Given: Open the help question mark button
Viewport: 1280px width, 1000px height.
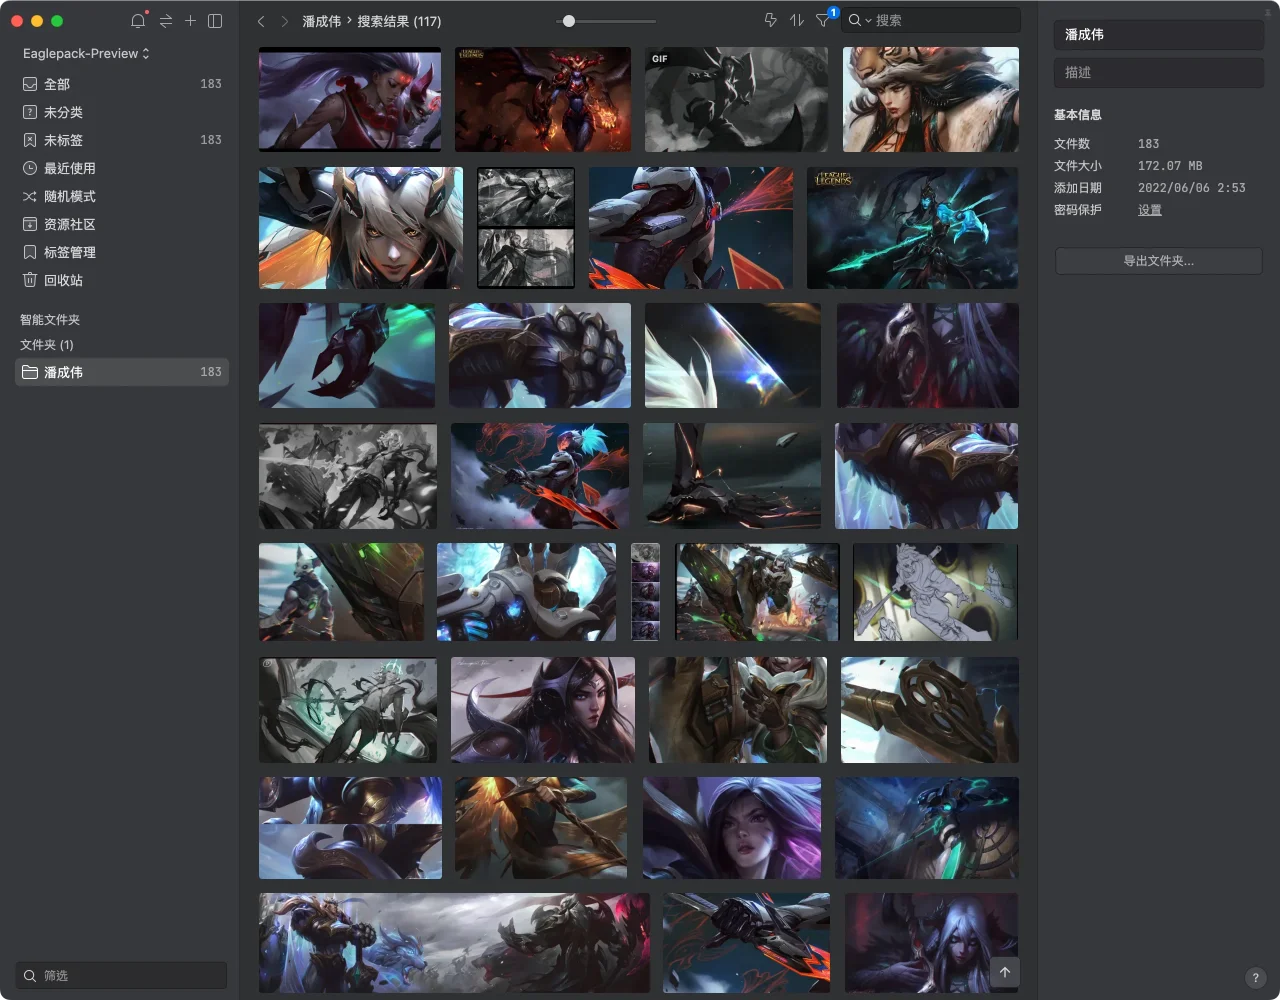Looking at the screenshot, I should [x=1256, y=977].
